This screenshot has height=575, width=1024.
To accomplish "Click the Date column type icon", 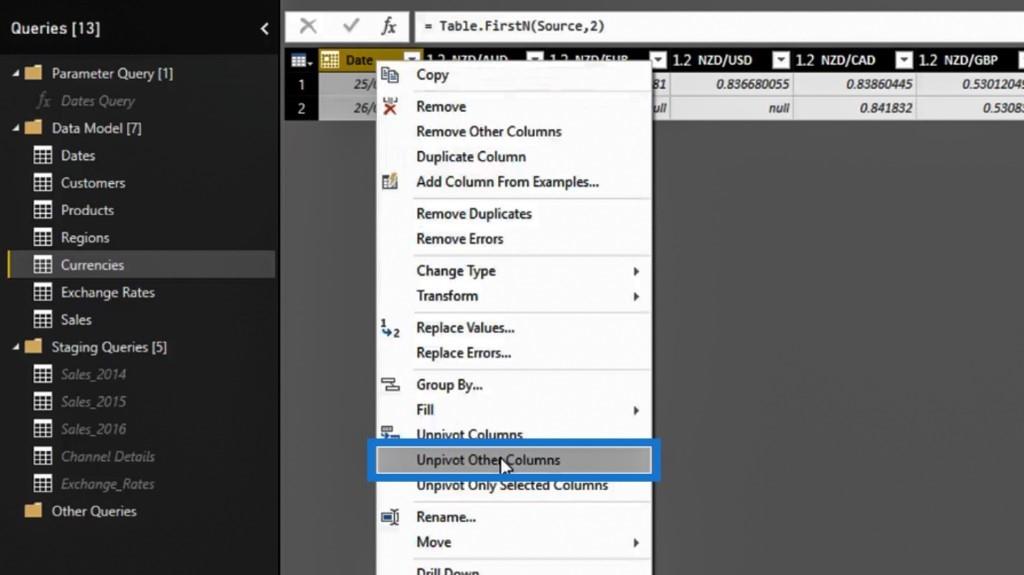I will tap(330, 60).
